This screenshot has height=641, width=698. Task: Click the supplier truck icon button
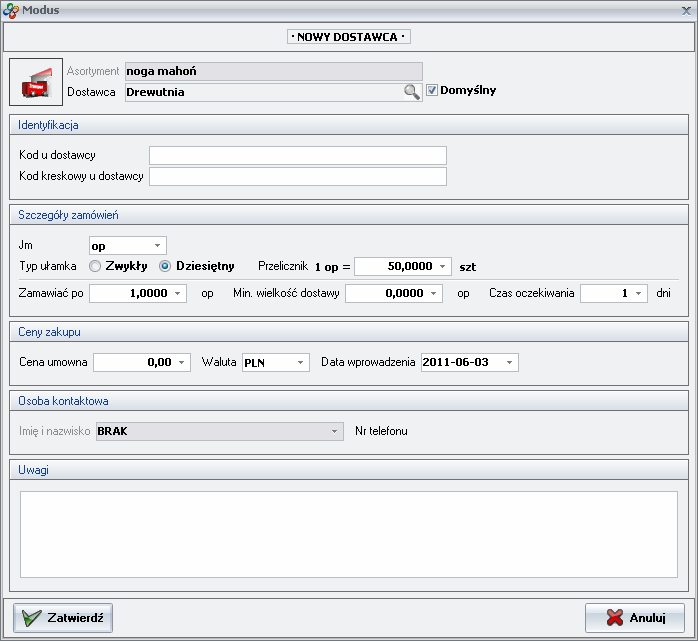[x=36, y=82]
